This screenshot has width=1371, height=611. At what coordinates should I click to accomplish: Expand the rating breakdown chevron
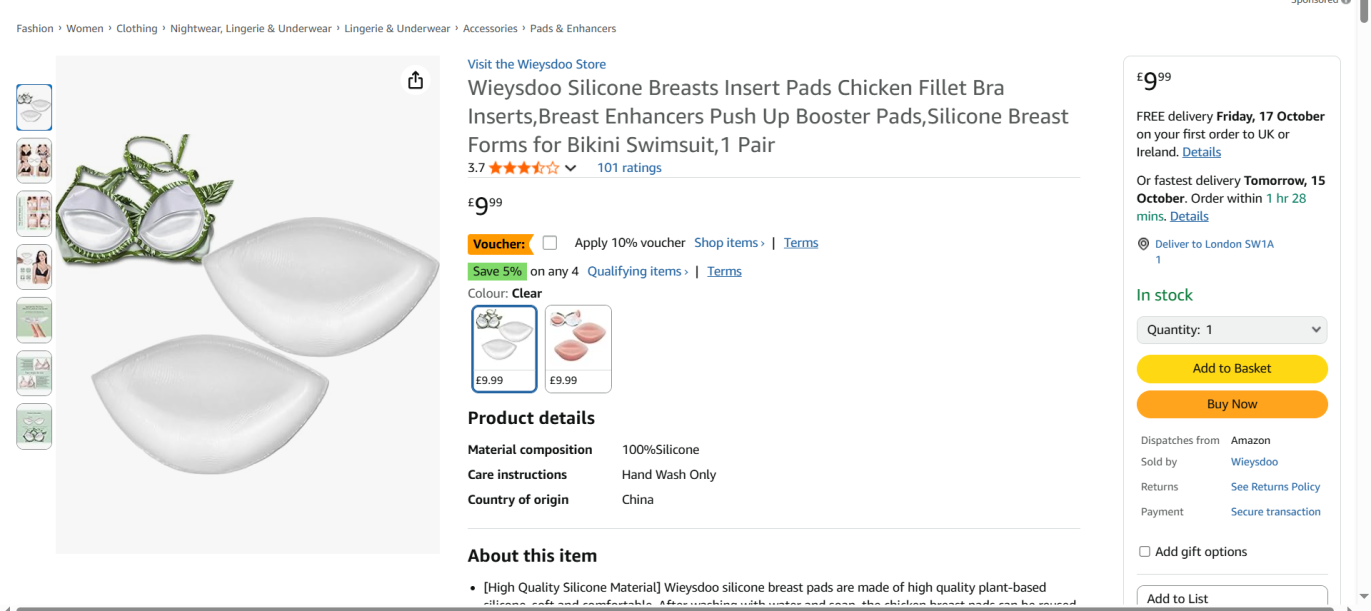pos(571,168)
